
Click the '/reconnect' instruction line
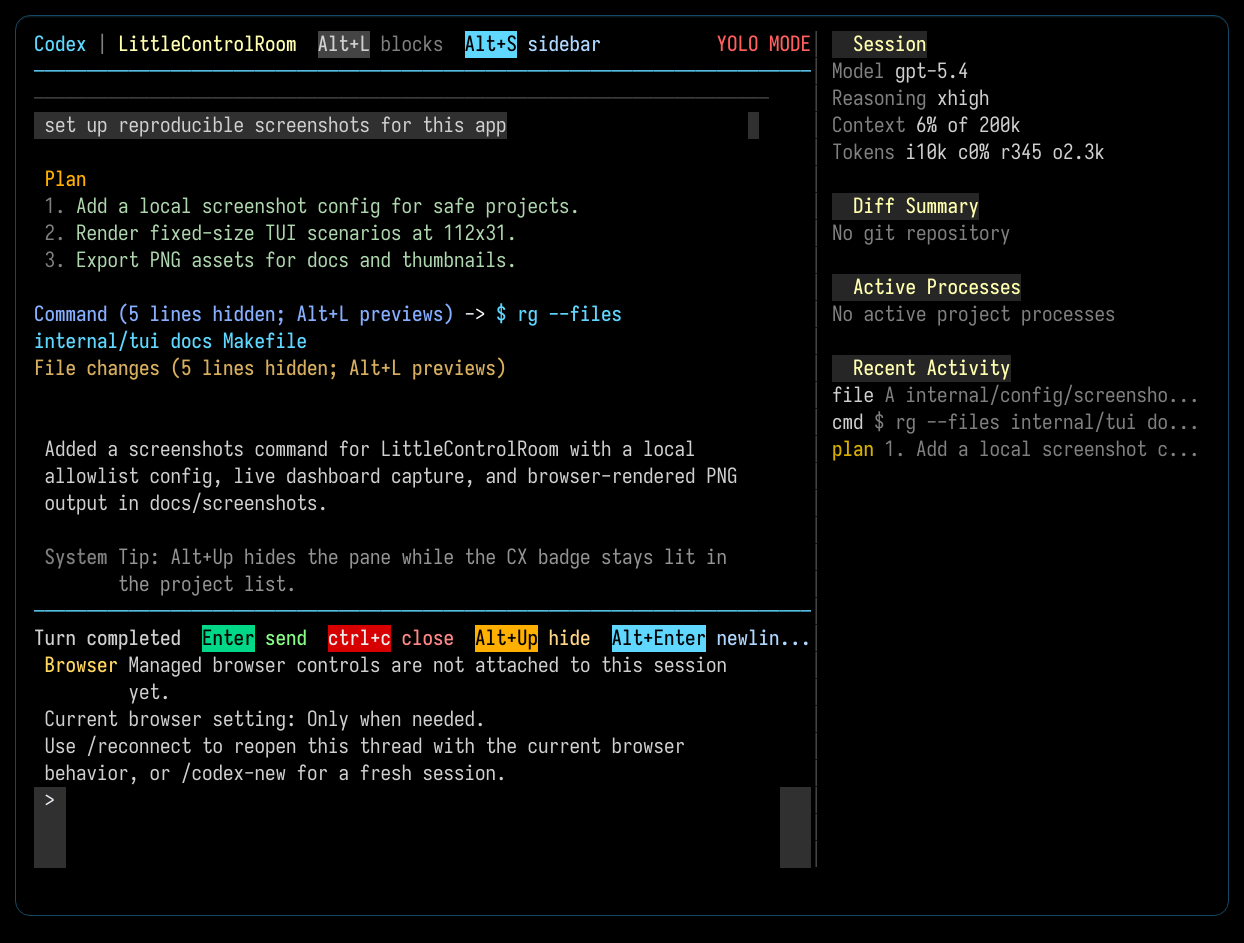[x=365, y=746]
